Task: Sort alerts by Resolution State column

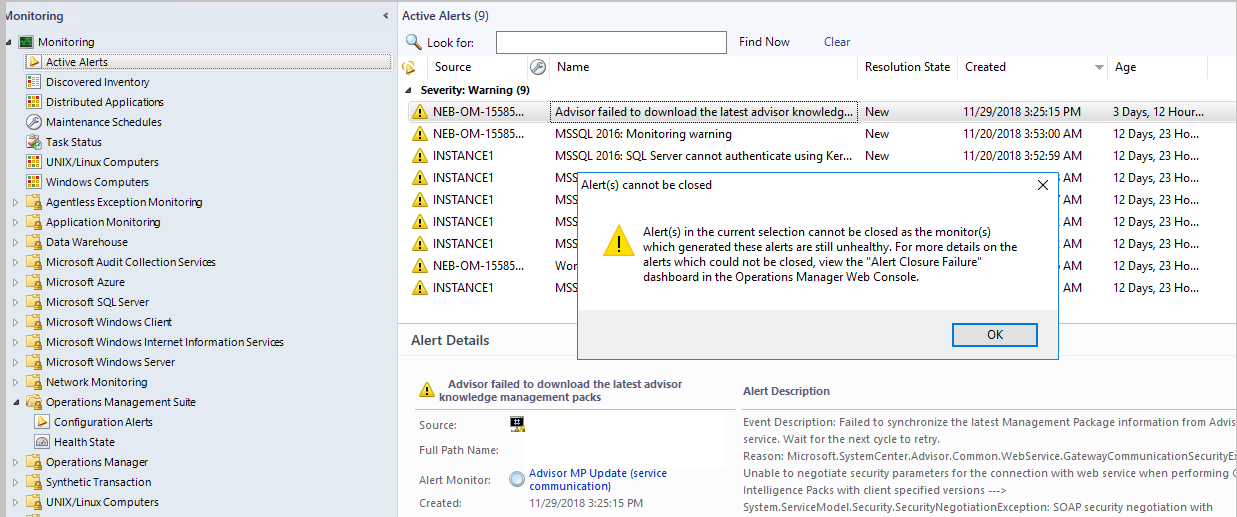Action: (908, 68)
